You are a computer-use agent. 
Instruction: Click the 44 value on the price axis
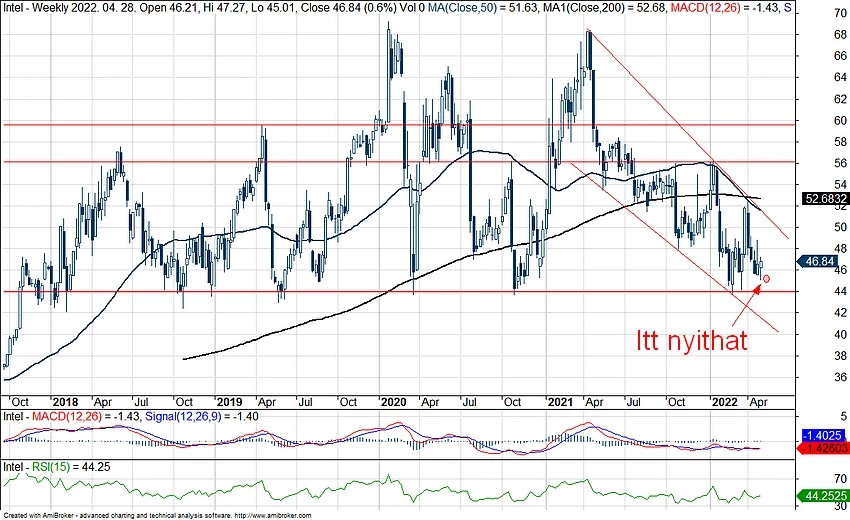point(840,291)
